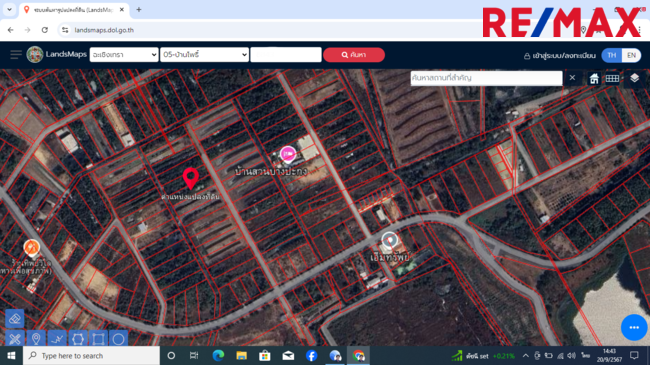The image size is (650, 365).
Task: Expand the district dropdown showing 05
Action: pos(204,55)
